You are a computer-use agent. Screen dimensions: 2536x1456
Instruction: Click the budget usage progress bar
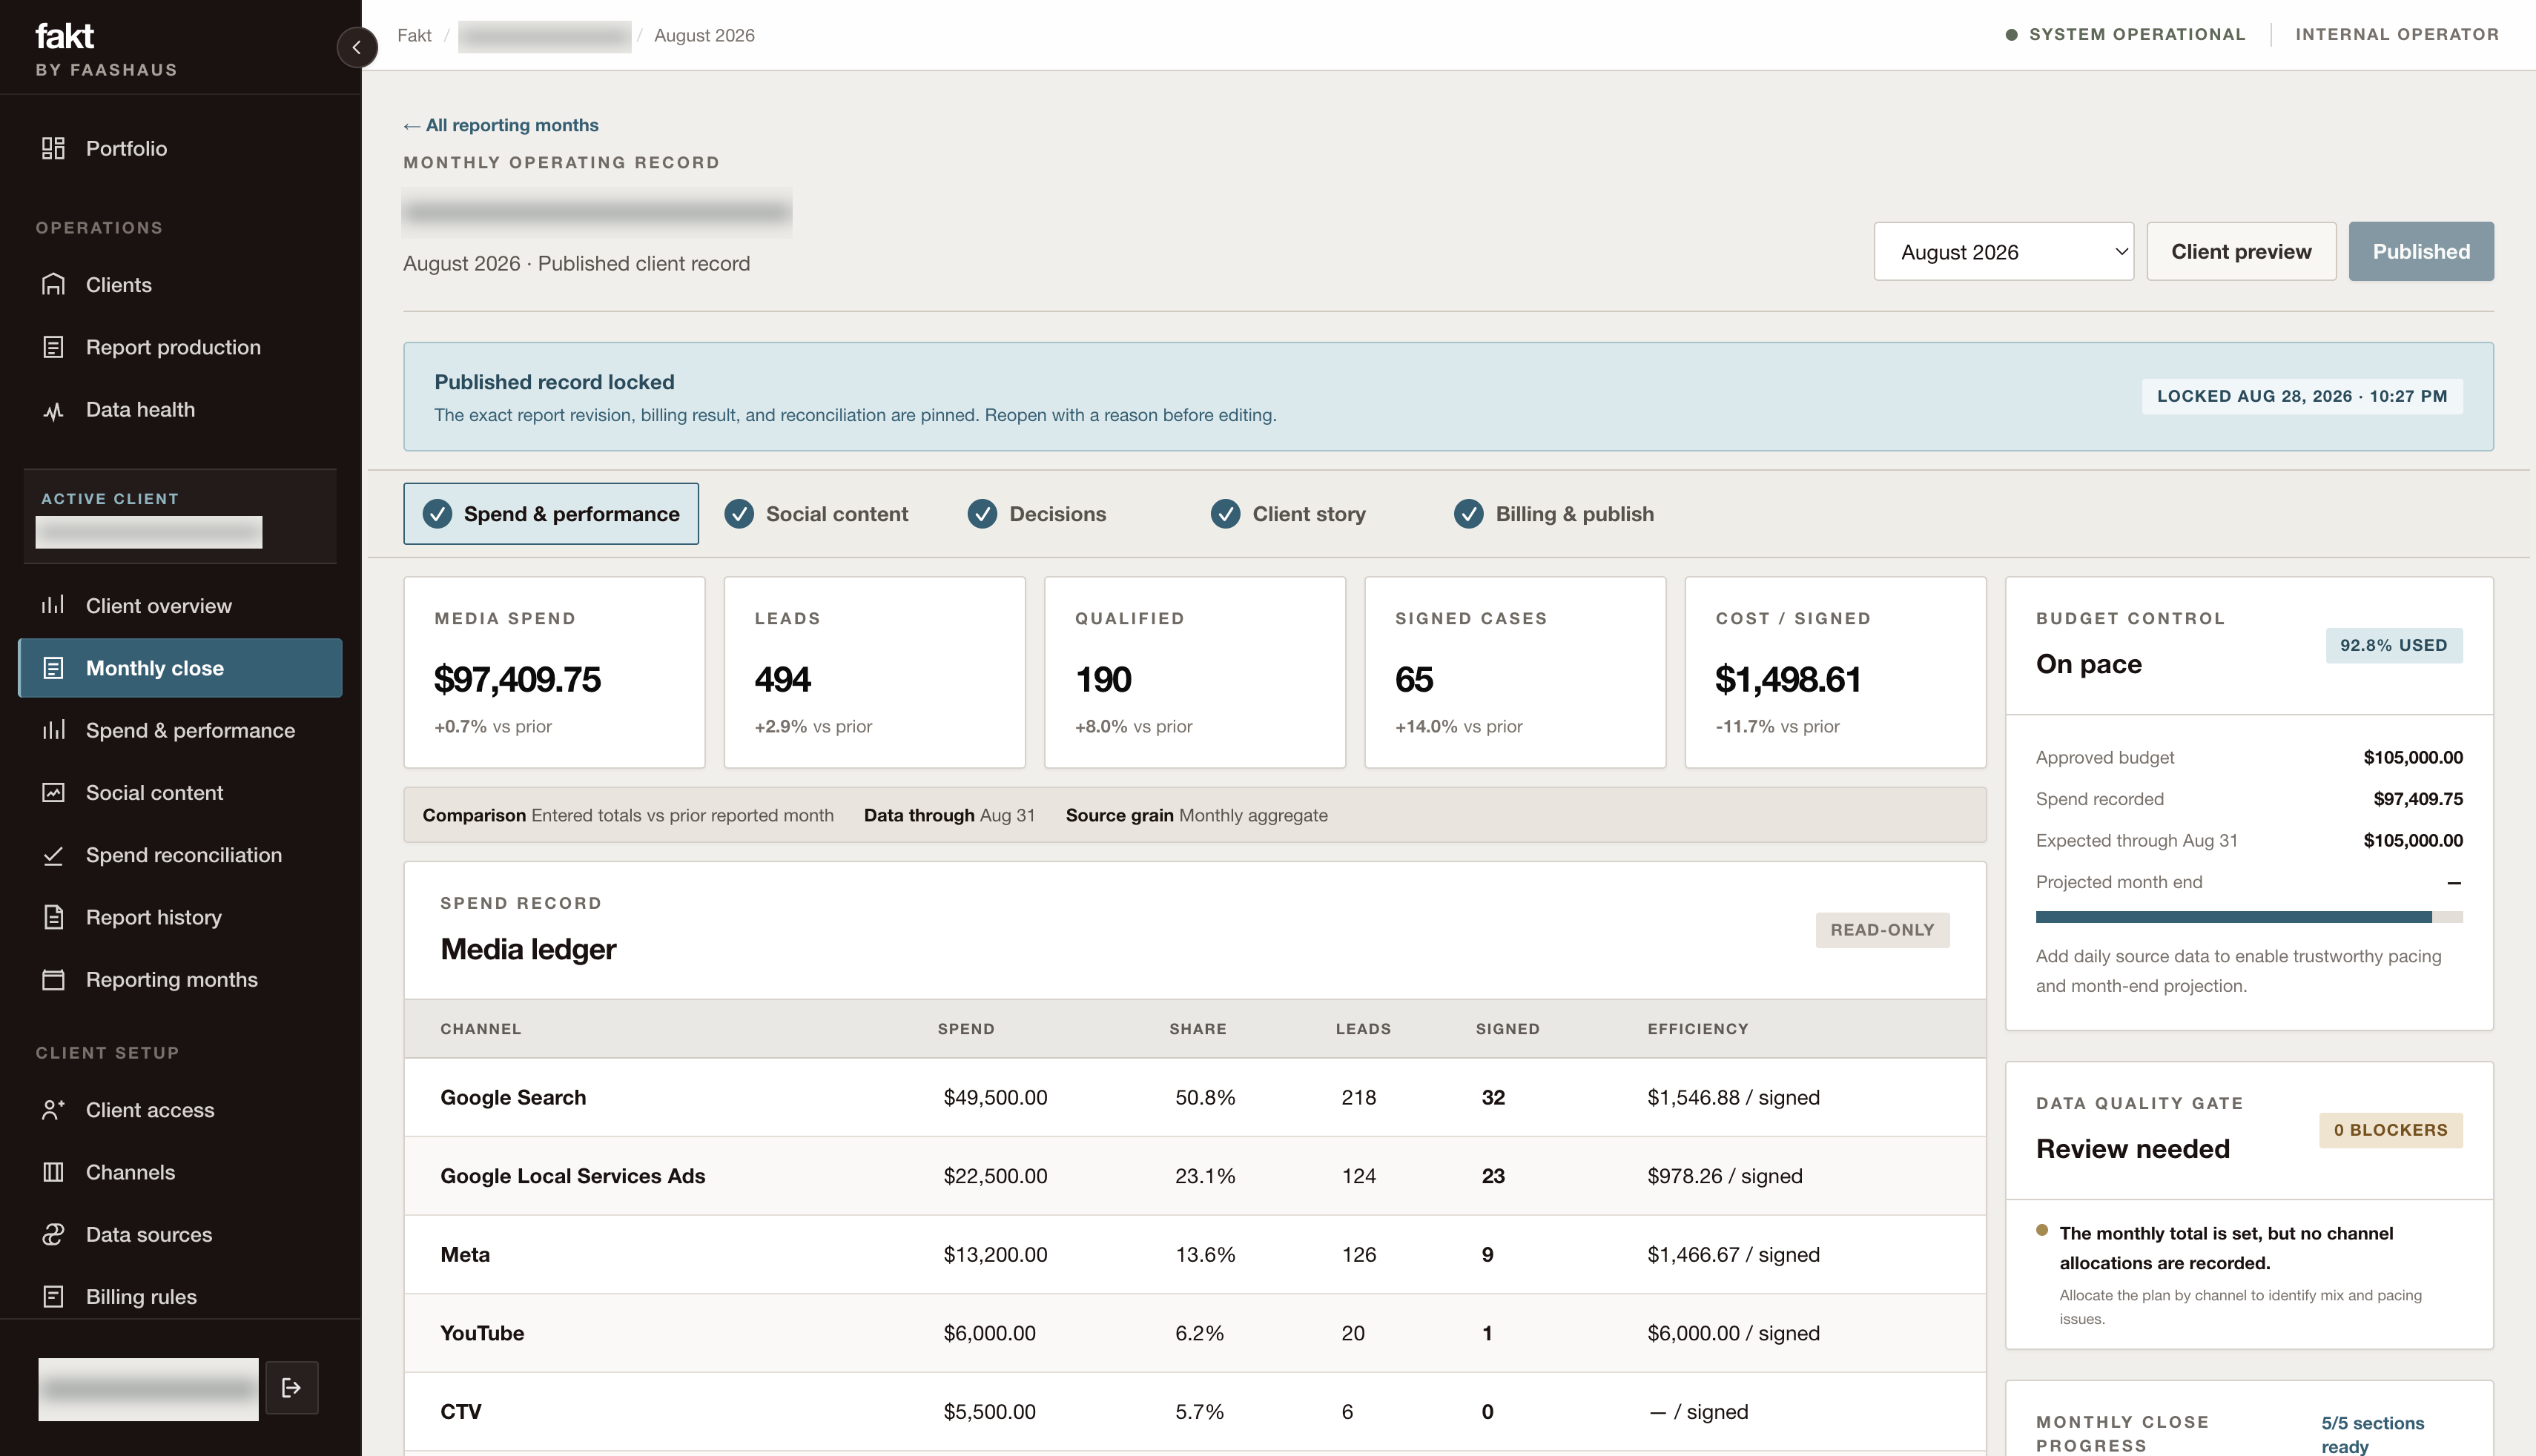(2249, 917)
